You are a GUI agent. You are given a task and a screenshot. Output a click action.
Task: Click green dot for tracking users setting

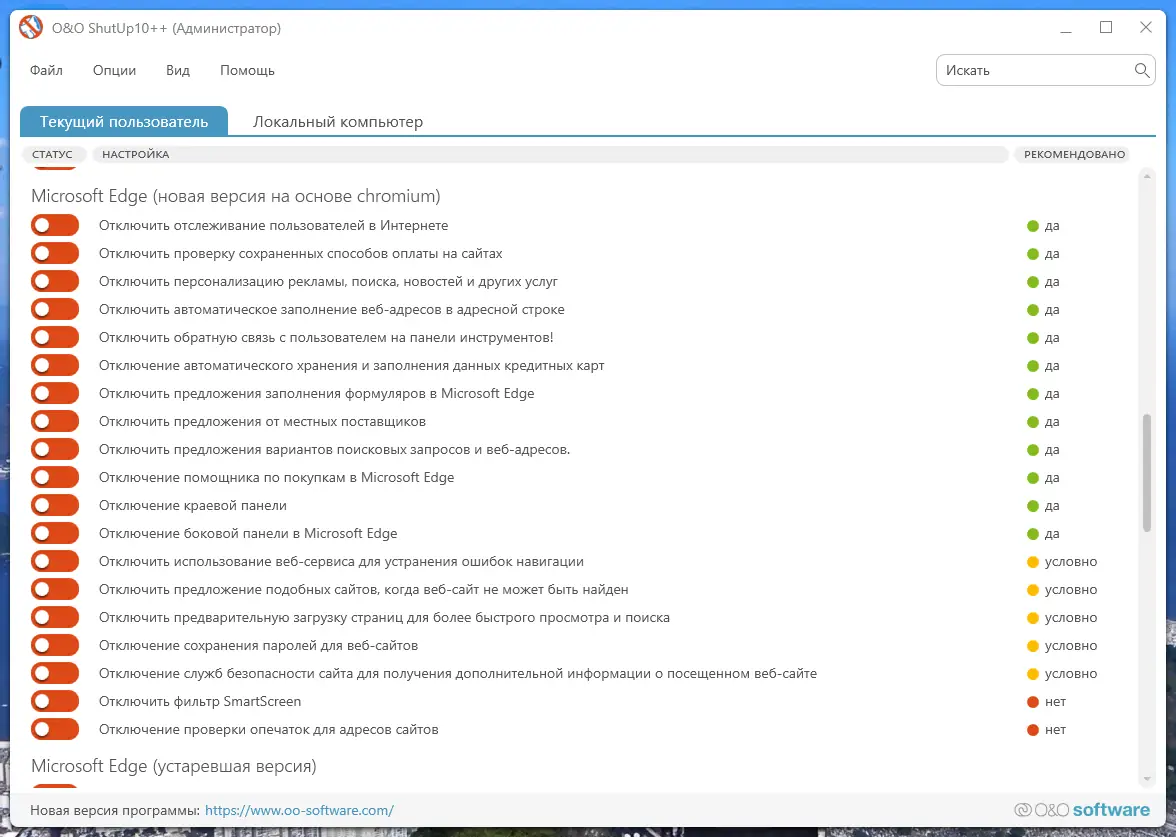click(1033, 226)
